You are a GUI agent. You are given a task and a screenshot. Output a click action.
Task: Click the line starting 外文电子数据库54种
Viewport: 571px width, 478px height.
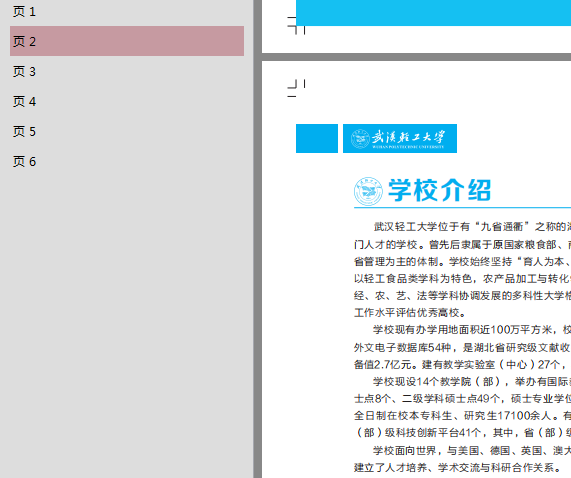tap(462, 348)
